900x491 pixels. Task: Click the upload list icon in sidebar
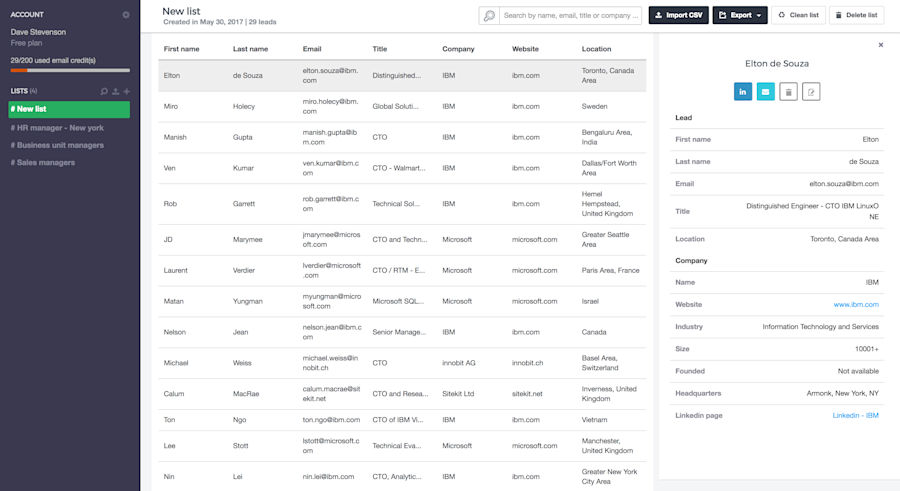[x=115, y=91]
